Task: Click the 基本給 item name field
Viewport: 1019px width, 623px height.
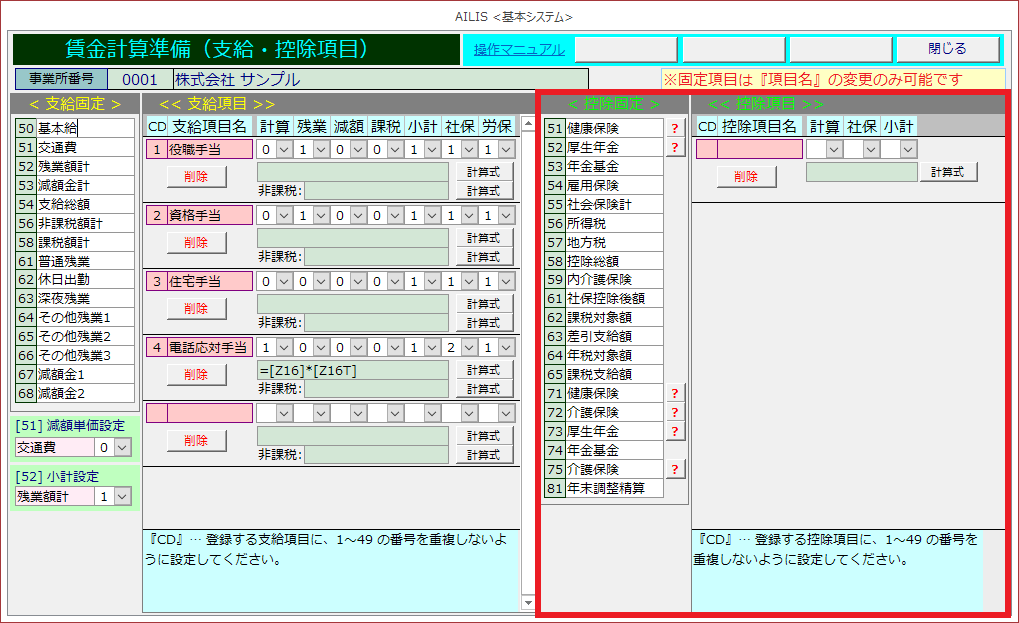Action: point(84,128)
